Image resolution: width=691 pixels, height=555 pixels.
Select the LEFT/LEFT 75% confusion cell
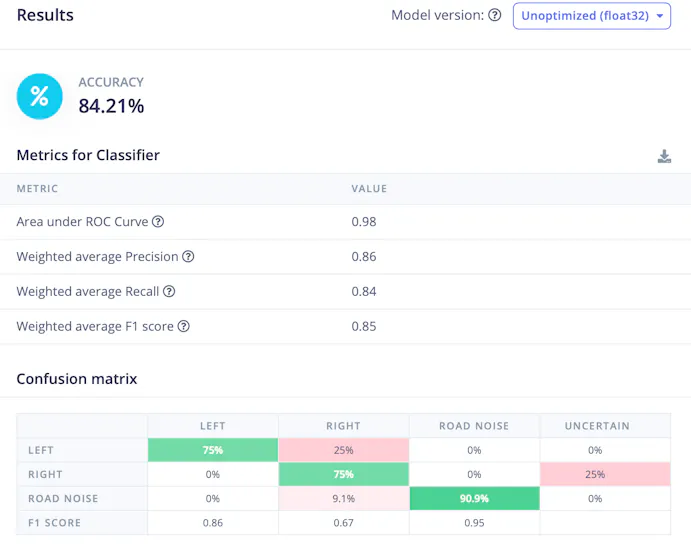pos(213,450)
